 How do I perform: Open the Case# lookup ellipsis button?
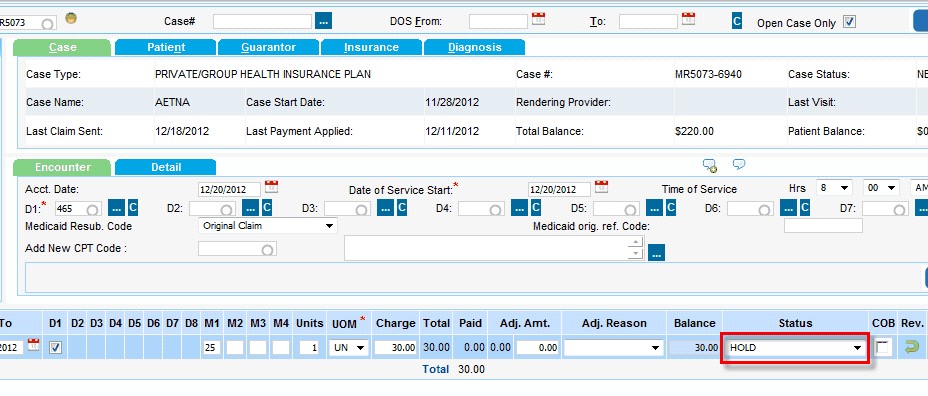tap(323, 21)
